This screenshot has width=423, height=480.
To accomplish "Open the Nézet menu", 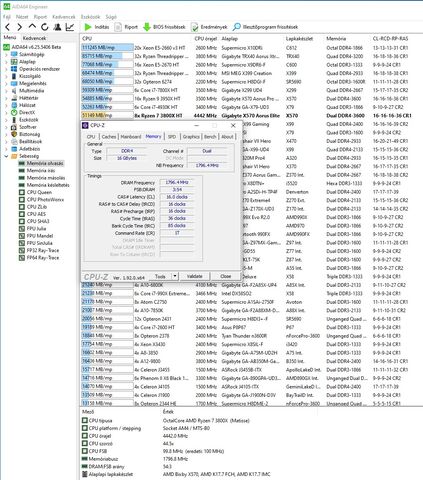I will 22,17.
